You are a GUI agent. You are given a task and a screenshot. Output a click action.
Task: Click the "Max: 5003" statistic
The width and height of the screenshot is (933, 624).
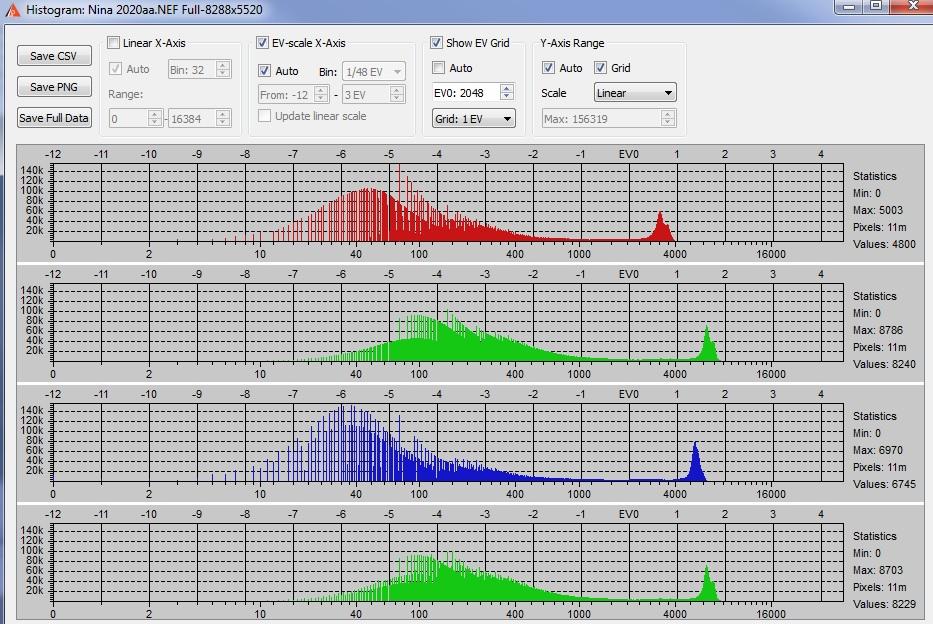point(878,210)
